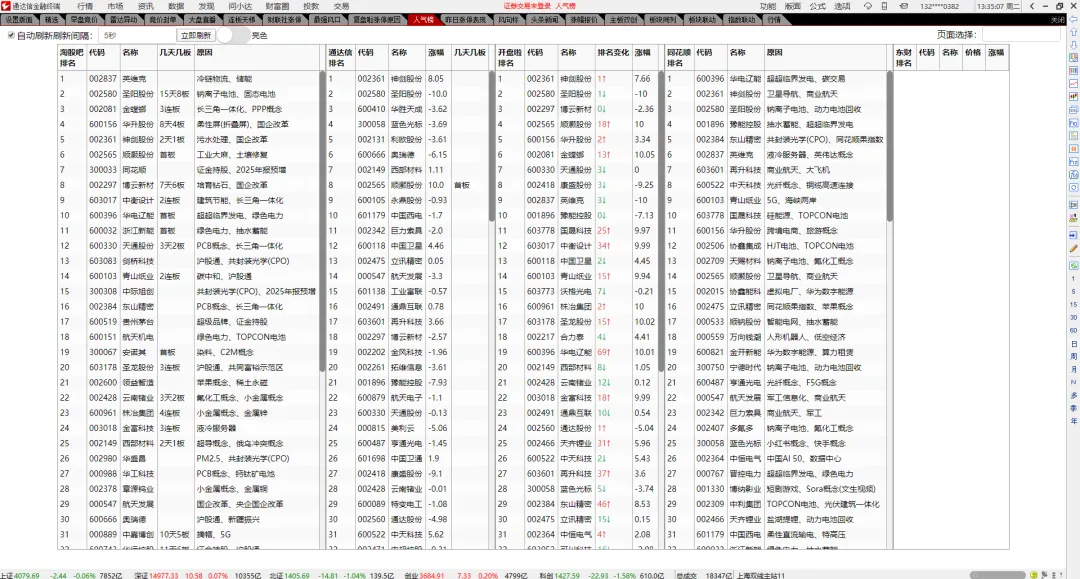Click the 同花顺 table vertical scrollbar
The height and width of the screenshot is (579, 1080).
coord(889,146)
